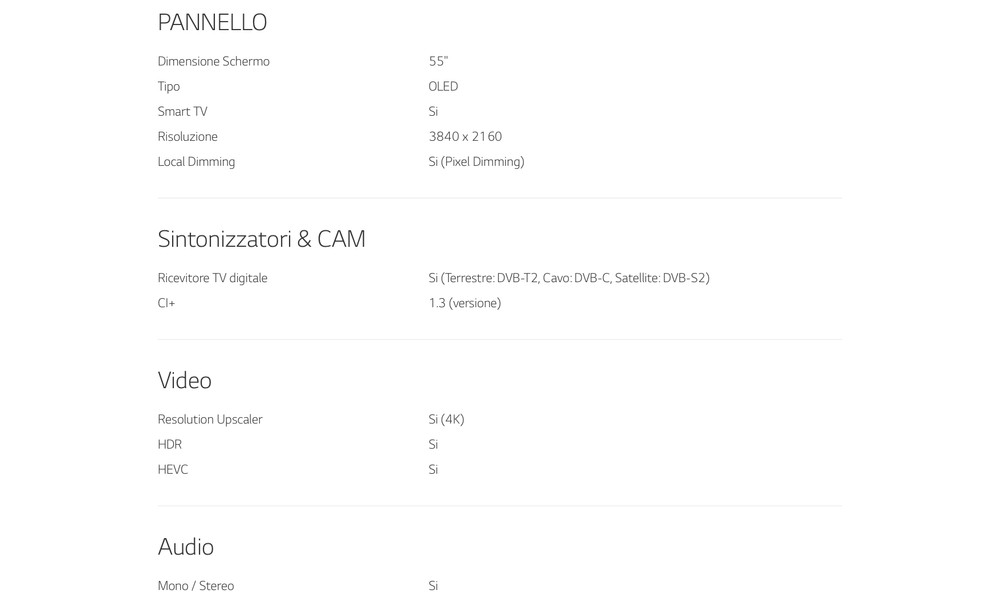This screenshot has width=1000, height=602.
Task: Click the HEVC specification label
Action: pos(172,469)
